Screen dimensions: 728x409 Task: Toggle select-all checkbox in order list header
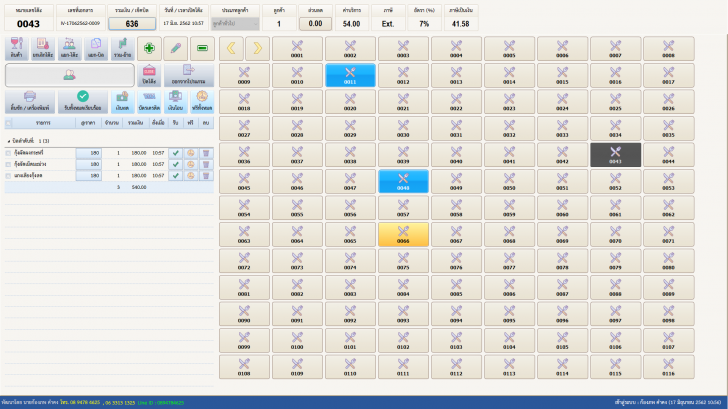tap(8, 123)
